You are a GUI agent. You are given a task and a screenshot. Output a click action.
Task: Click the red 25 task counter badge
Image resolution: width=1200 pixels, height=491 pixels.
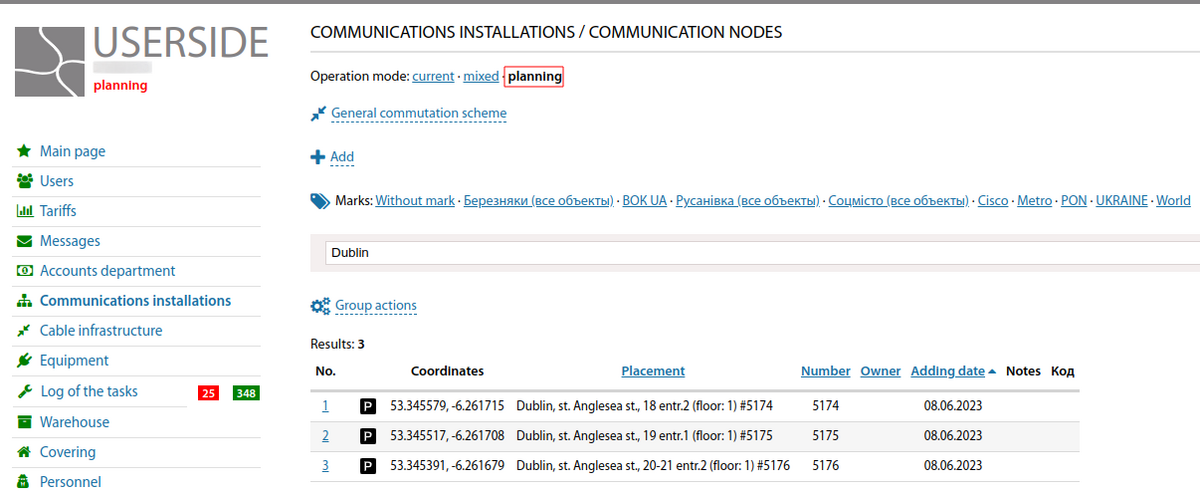208,393
